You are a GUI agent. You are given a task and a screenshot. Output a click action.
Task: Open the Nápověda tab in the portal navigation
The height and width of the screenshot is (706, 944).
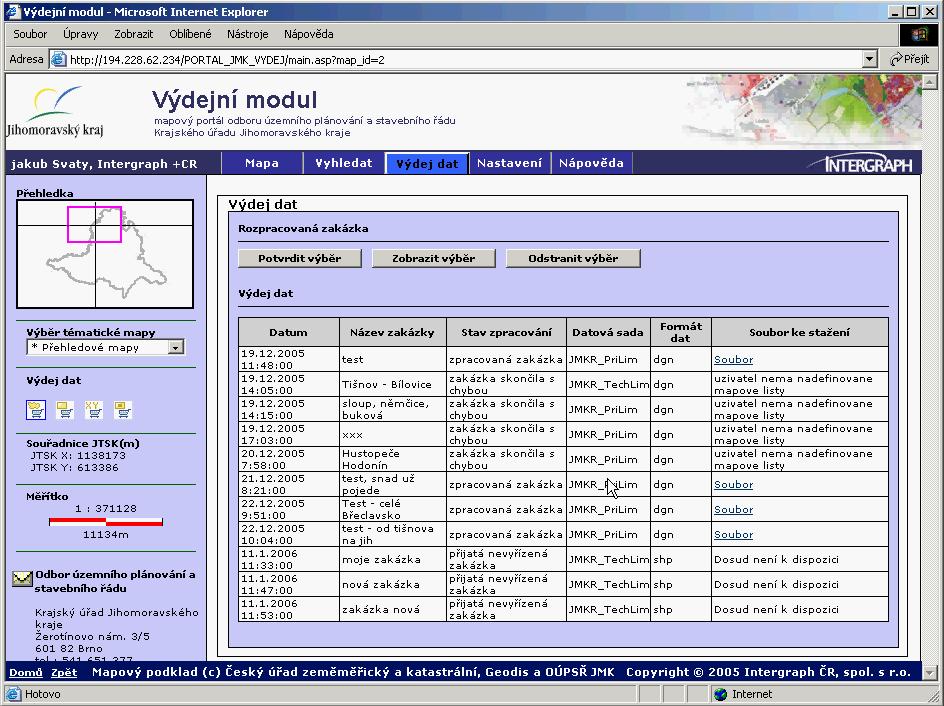pyautogui.click(x=591, y=163)
